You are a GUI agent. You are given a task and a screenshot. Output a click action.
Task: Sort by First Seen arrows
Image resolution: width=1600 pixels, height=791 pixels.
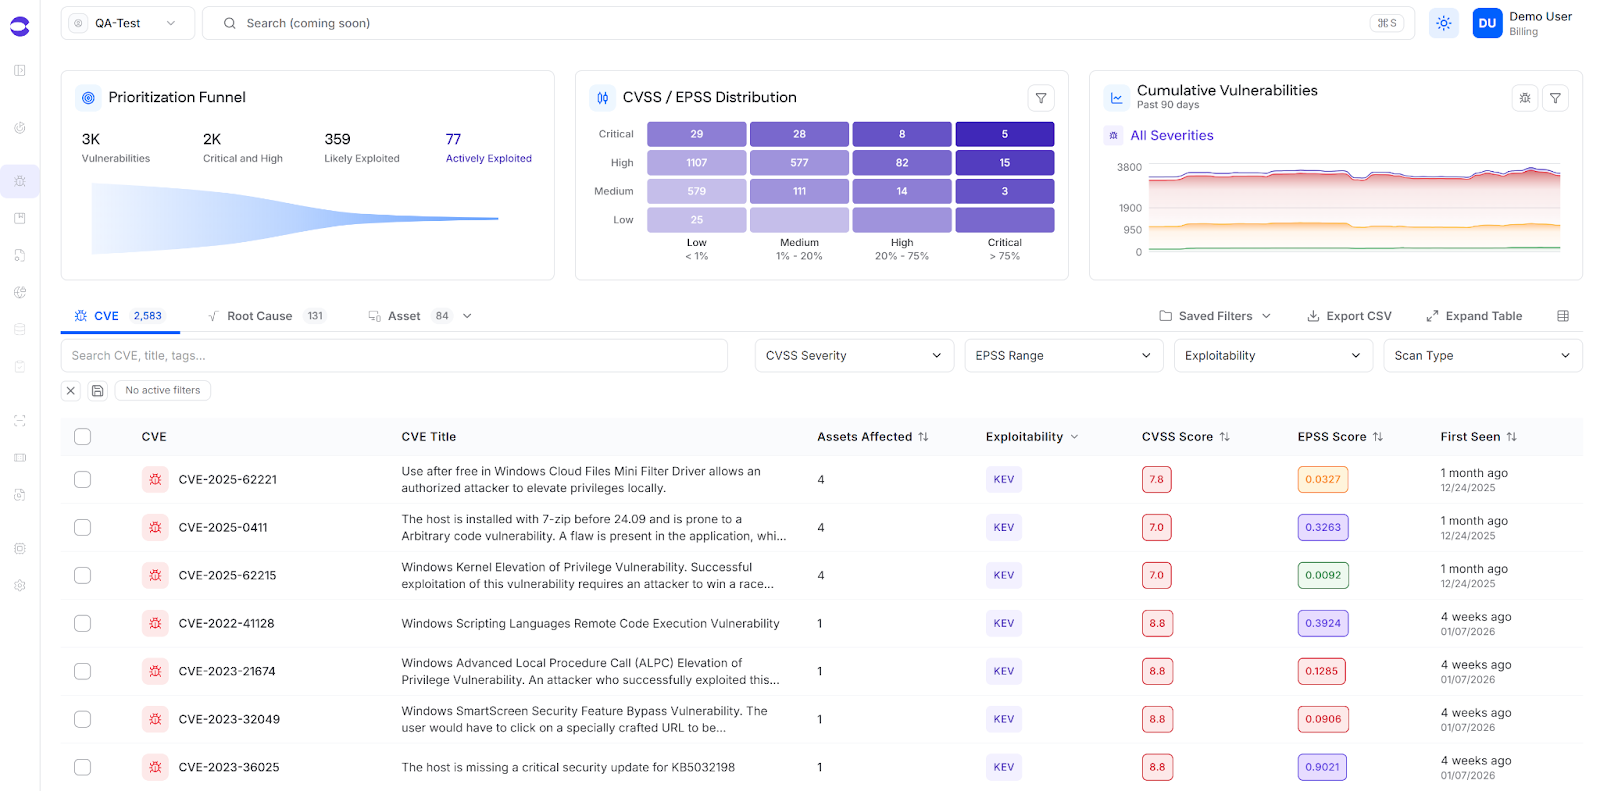[1512, 437]
